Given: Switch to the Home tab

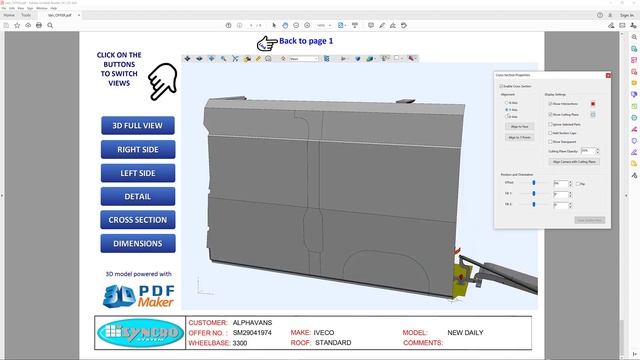Looking at the screenshot, I should (x=9, y=15).
